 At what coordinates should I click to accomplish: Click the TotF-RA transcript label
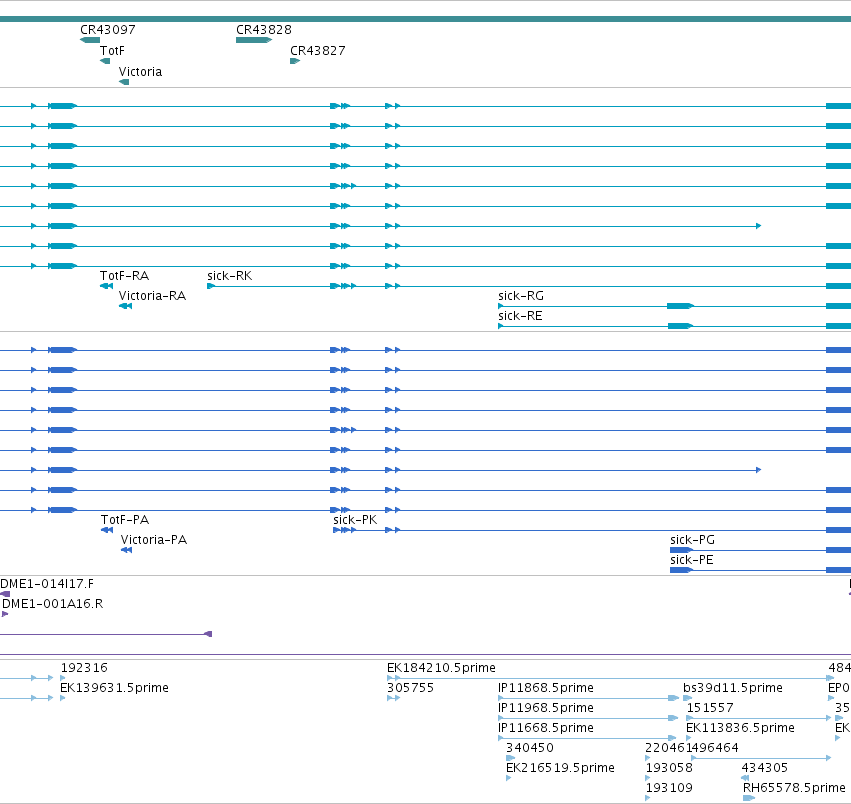(124, 276)
